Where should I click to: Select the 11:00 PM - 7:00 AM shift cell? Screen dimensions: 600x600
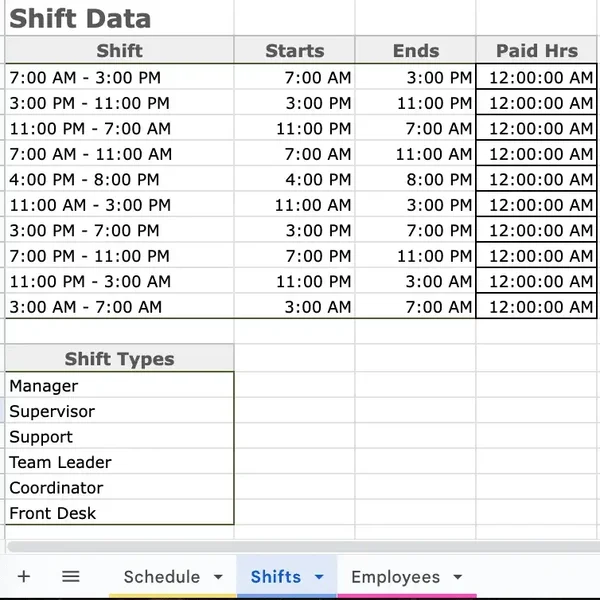tap(119, 128)
